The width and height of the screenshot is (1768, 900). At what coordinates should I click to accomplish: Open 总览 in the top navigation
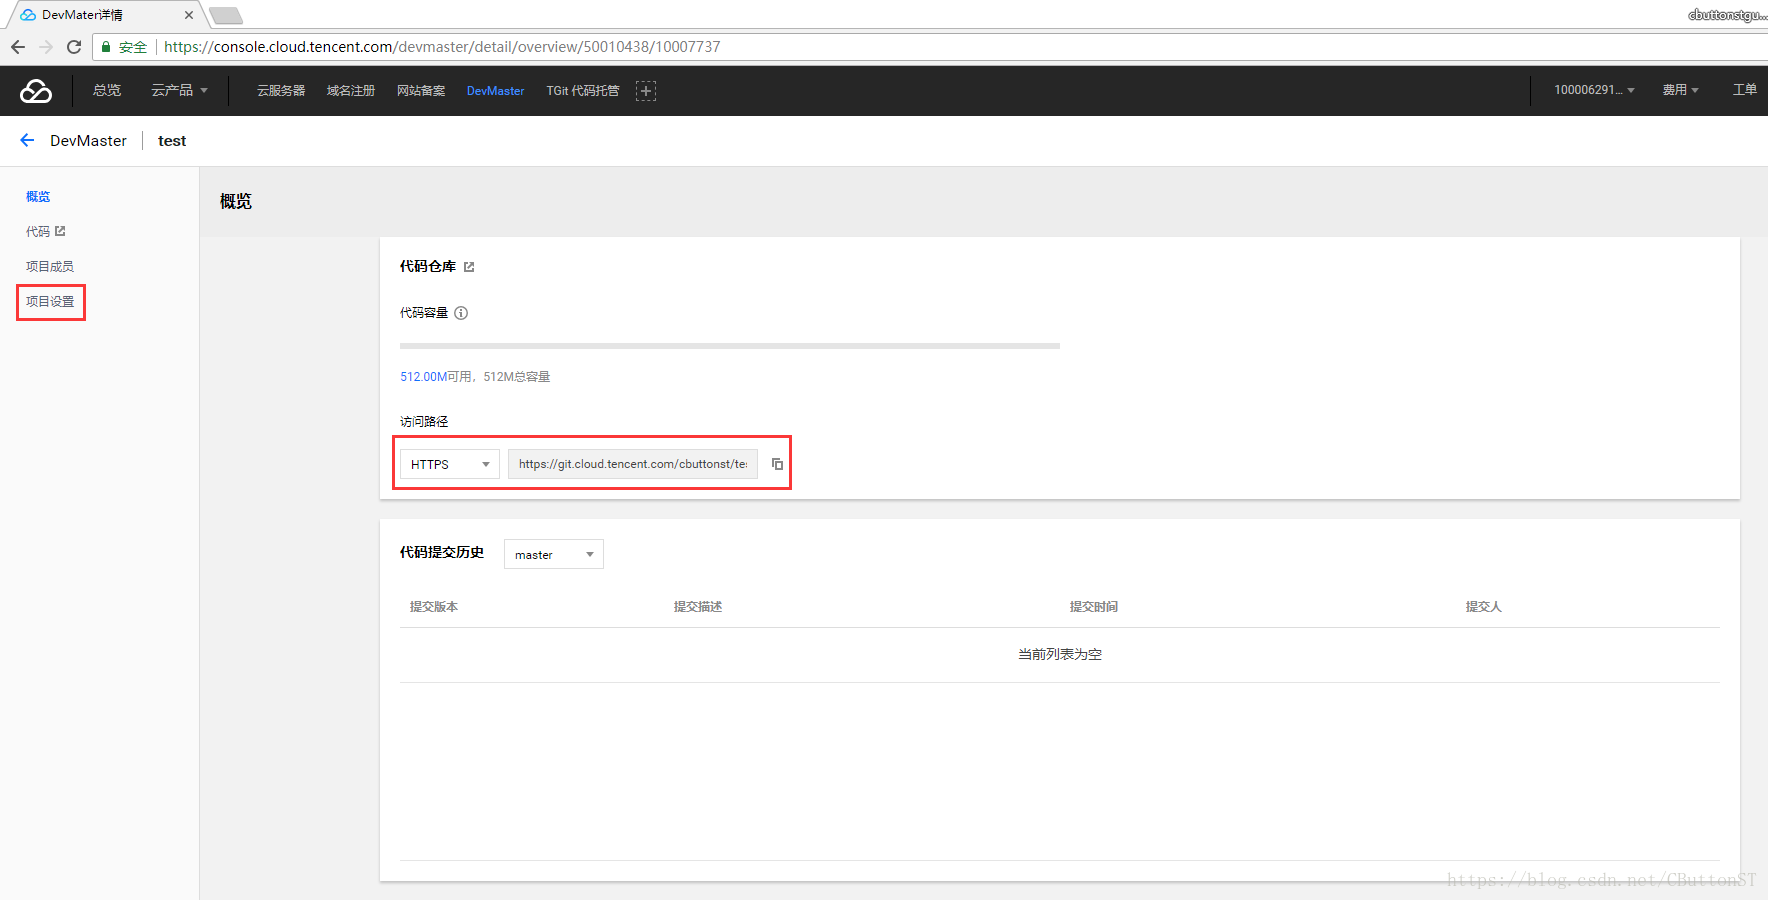pos(107,90)
